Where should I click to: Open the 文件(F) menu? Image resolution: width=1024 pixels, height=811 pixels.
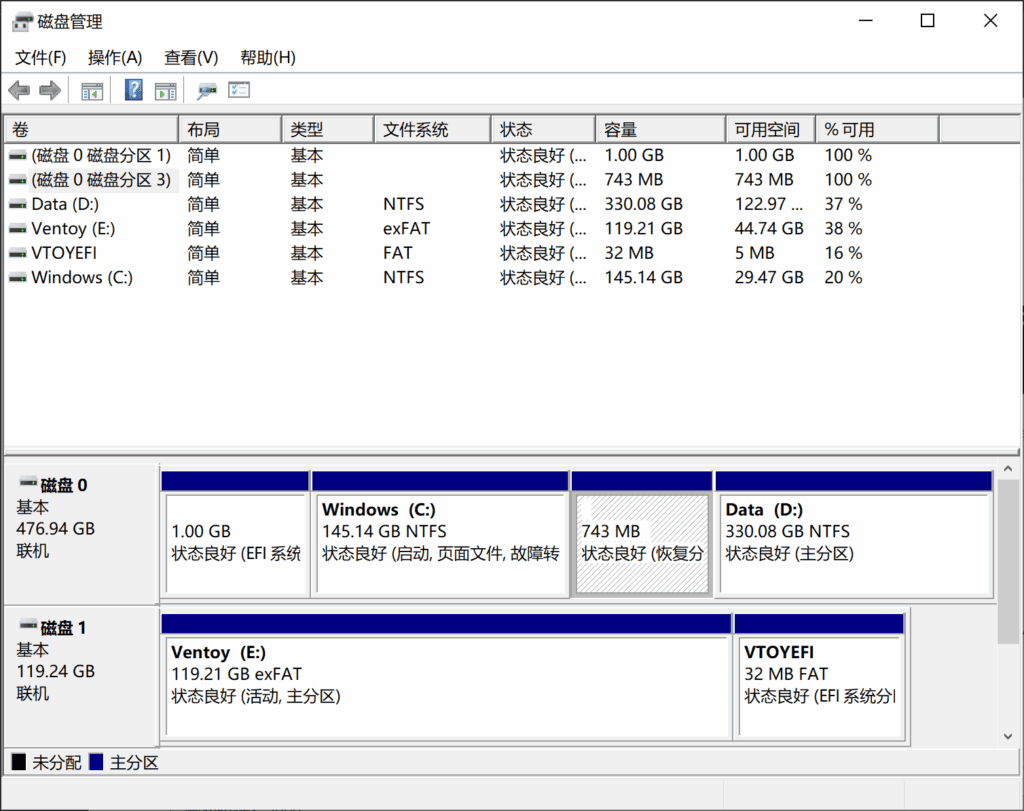(x=40, y=58)
